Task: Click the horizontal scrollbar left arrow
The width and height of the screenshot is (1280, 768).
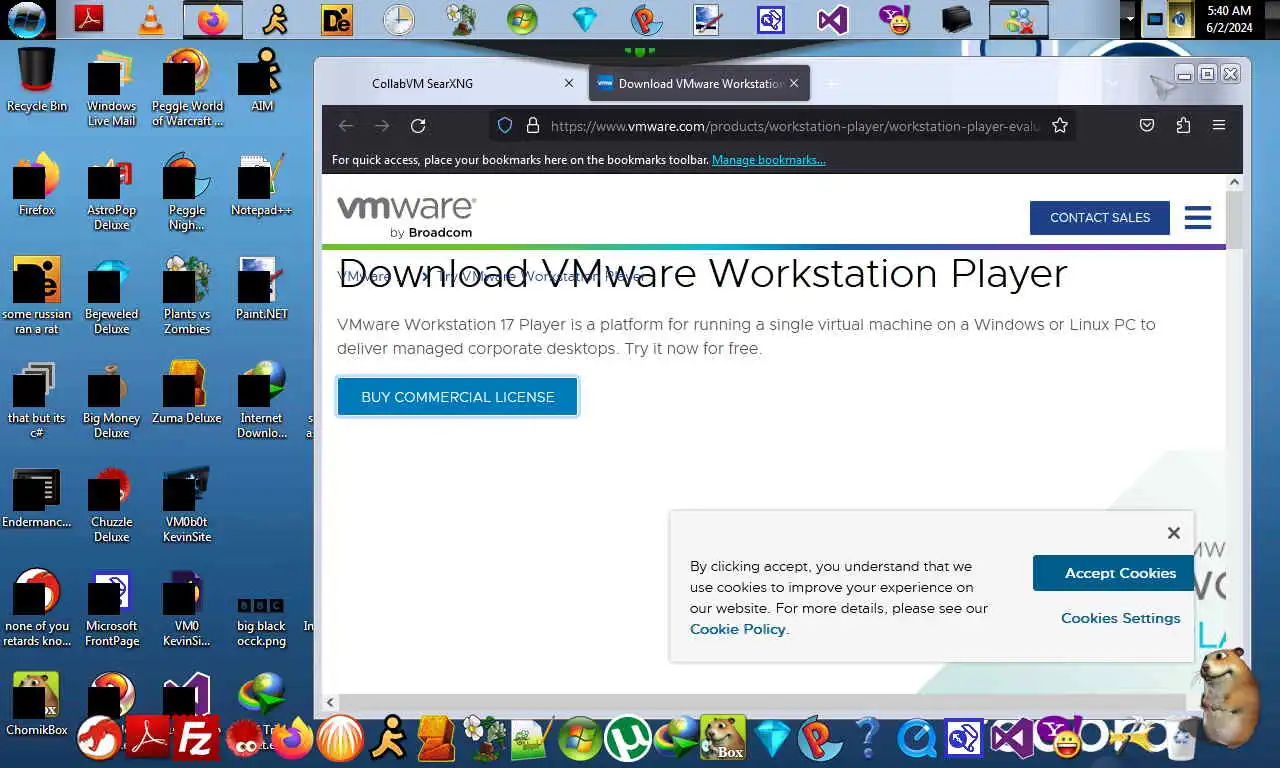Action: click(x=330, y=703)
